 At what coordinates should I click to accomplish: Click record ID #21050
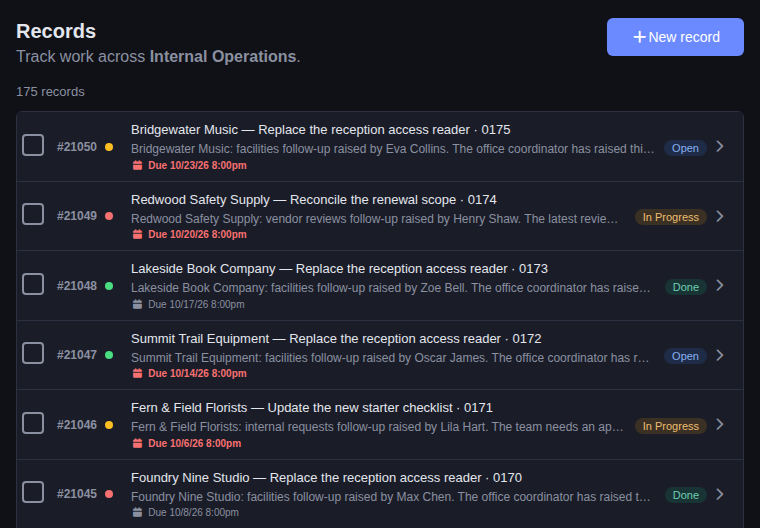[x=77, y=147]
